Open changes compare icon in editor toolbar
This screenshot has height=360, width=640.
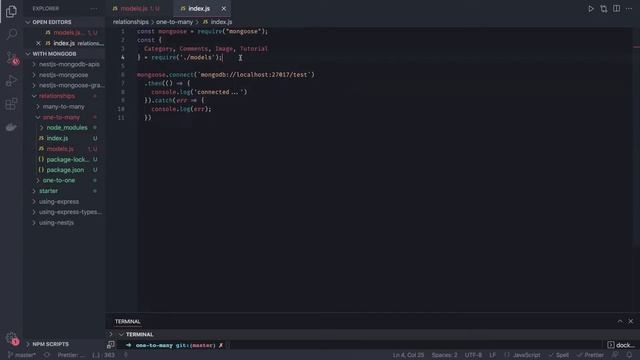pyautogui.click(x=604, y=9)
